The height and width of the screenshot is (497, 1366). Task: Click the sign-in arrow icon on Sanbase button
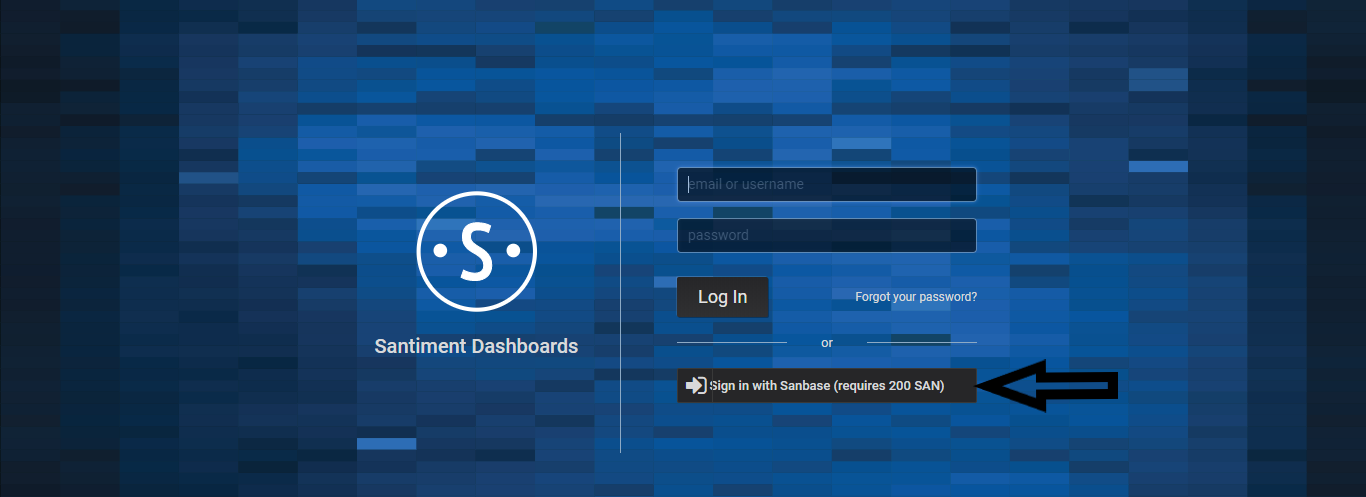tap(697, 385)
